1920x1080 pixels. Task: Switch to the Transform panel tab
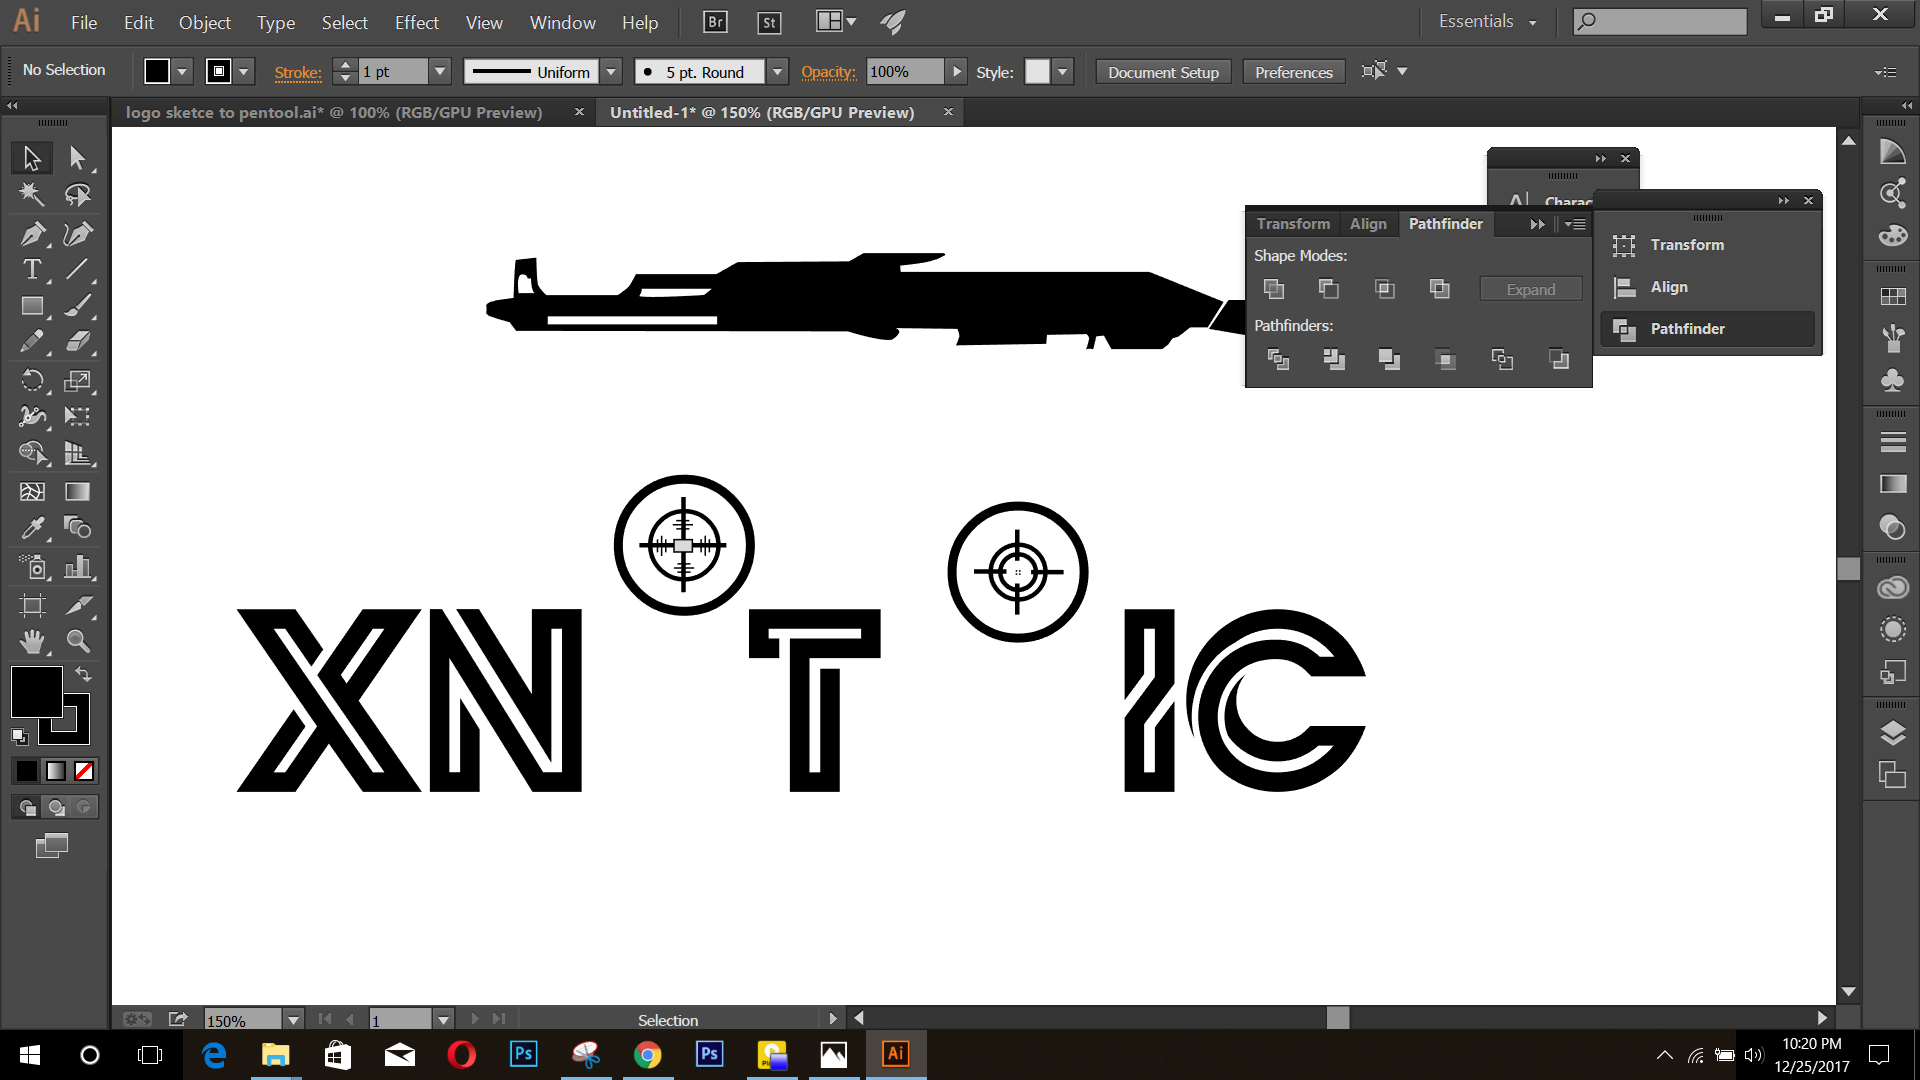tap(1293, 224)
